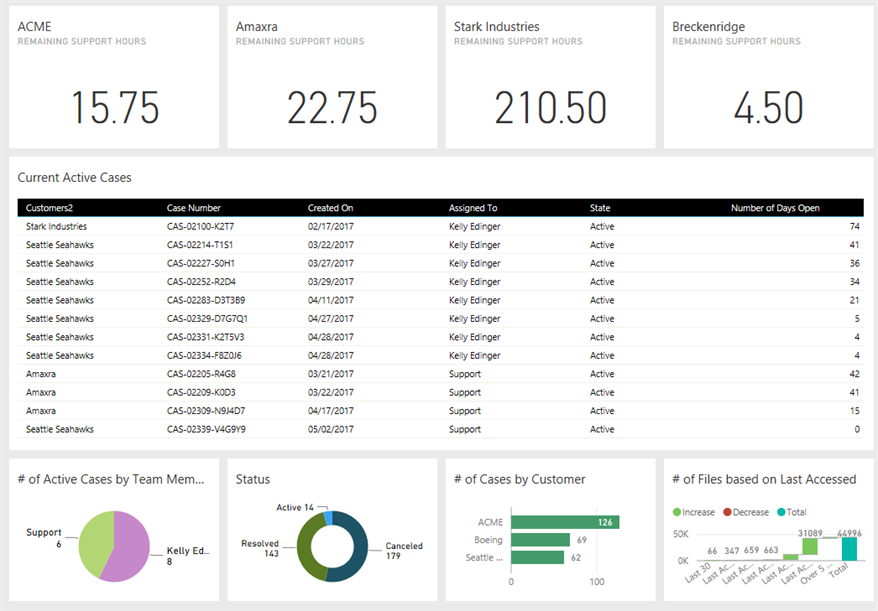878x611 pixels.
Task: Select case number CAS-02227-S0H1
Action: 200,263
